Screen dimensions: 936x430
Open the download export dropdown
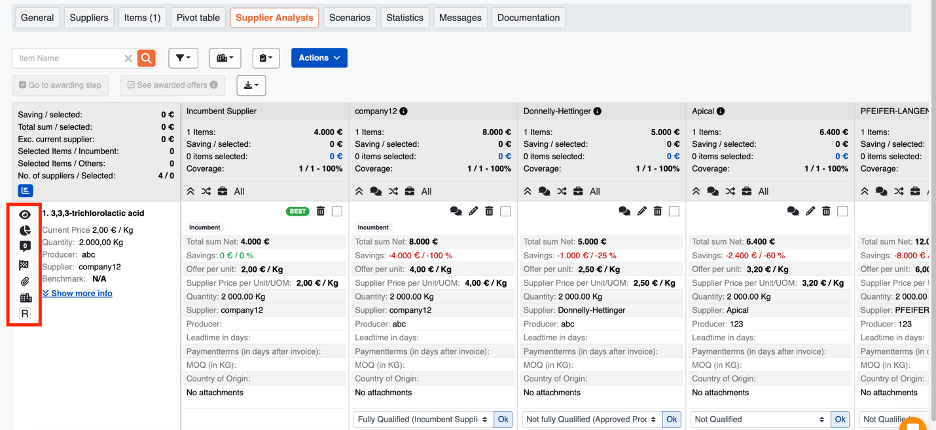point(251,85)
